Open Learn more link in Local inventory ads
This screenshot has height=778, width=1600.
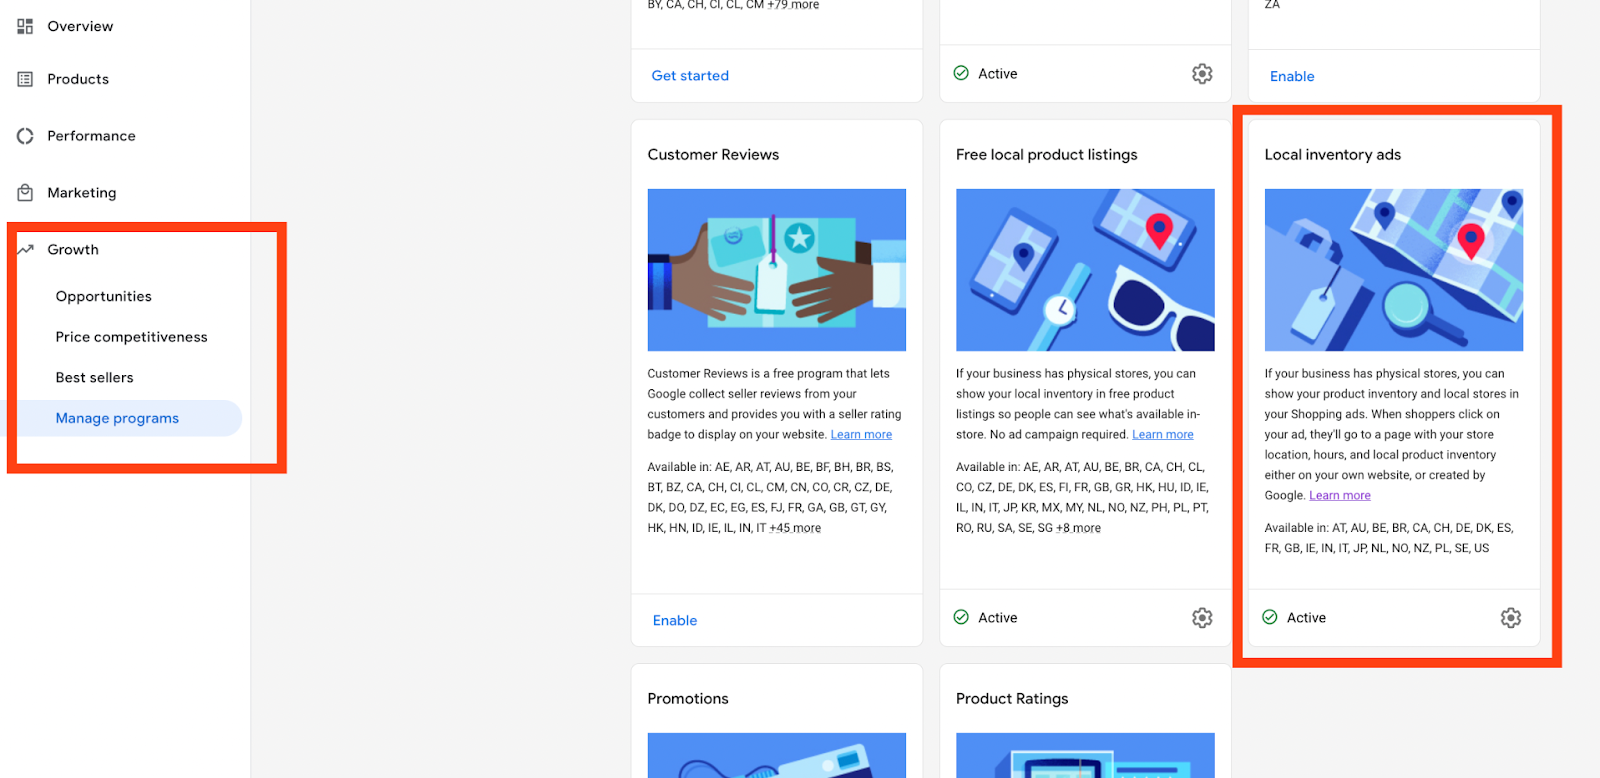click(x=1340, y=496)
